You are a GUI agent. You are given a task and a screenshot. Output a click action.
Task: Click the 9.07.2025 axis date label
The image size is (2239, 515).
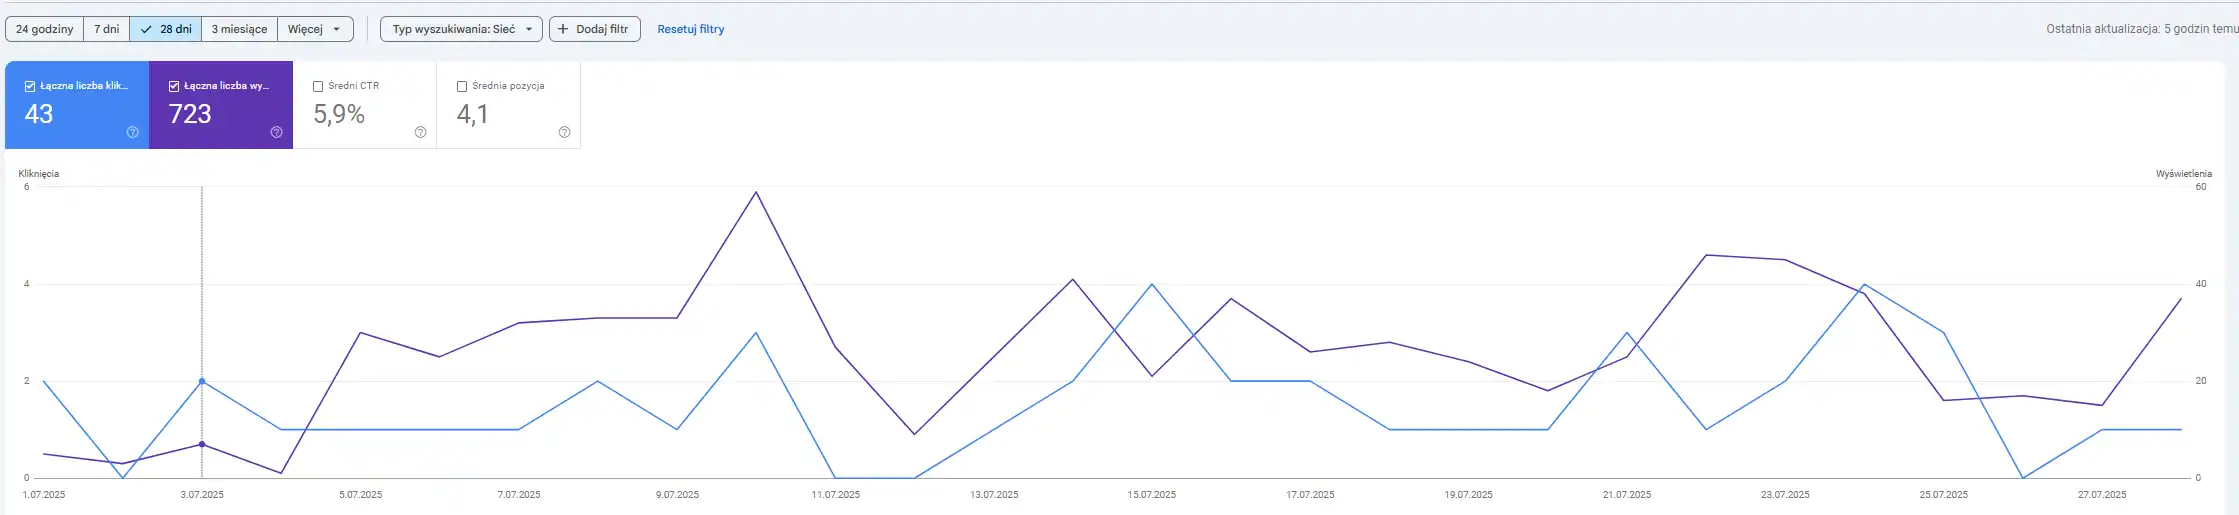tap(677, 495)
